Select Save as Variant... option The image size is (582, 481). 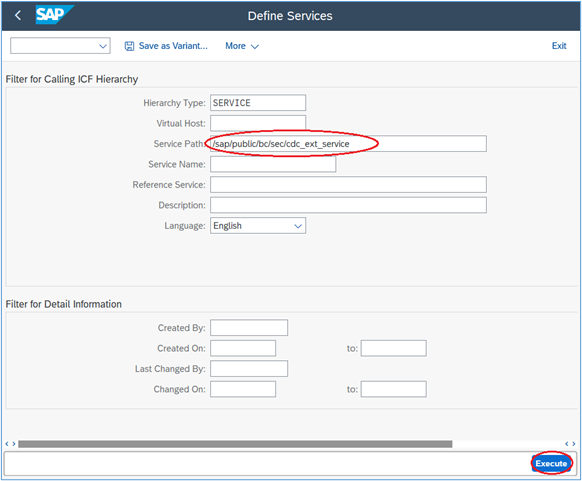(x=173, y=46)
